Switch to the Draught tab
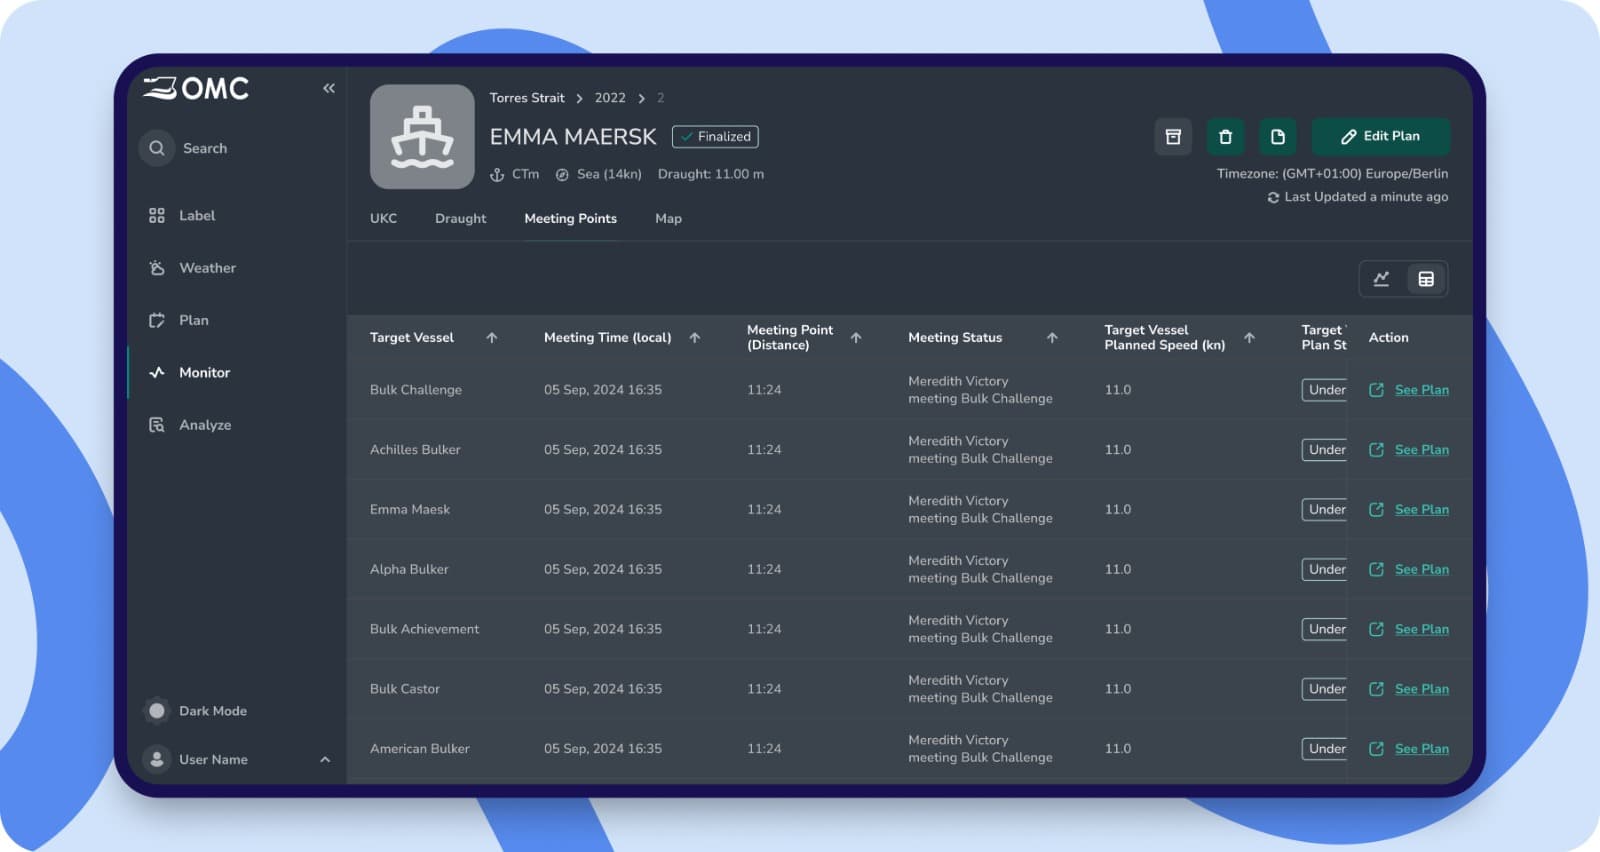The height and width of the screenshot is (852, 1600). [x=460, y=219]
